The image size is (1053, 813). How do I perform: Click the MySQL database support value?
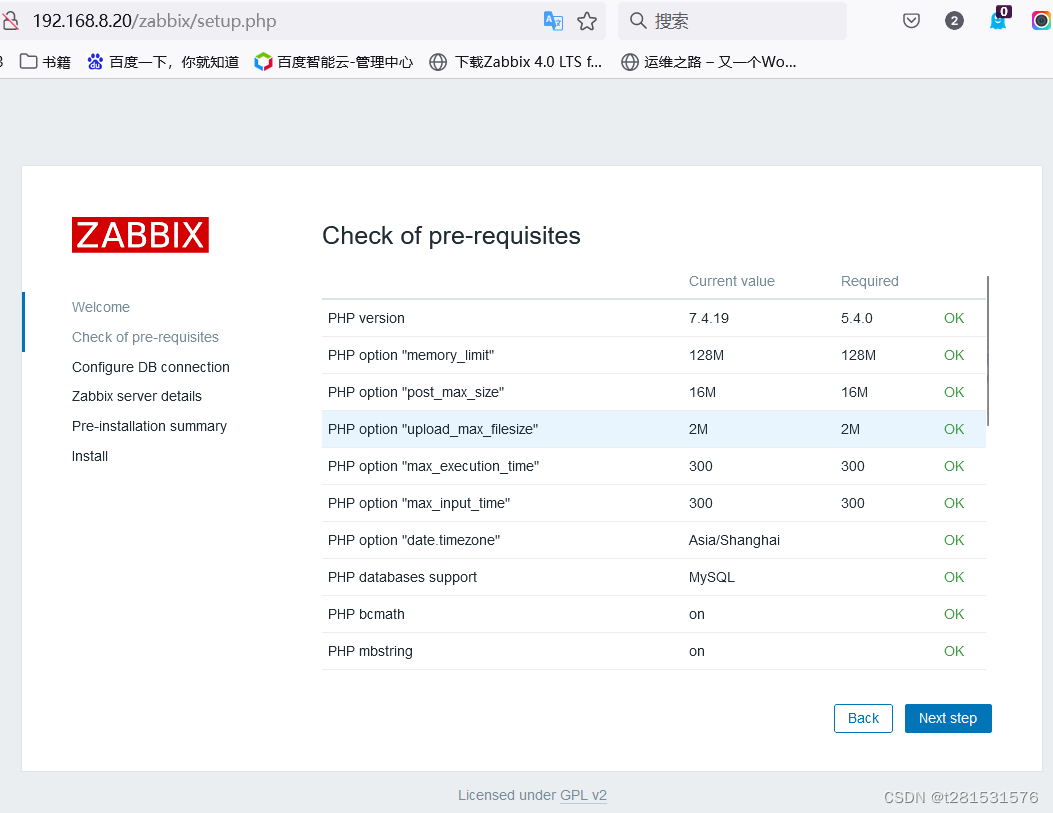click(x=711, y=577)
